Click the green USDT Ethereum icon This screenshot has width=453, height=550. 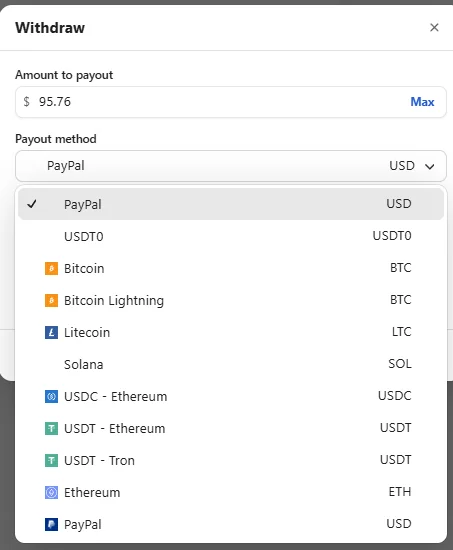(51, 429)
